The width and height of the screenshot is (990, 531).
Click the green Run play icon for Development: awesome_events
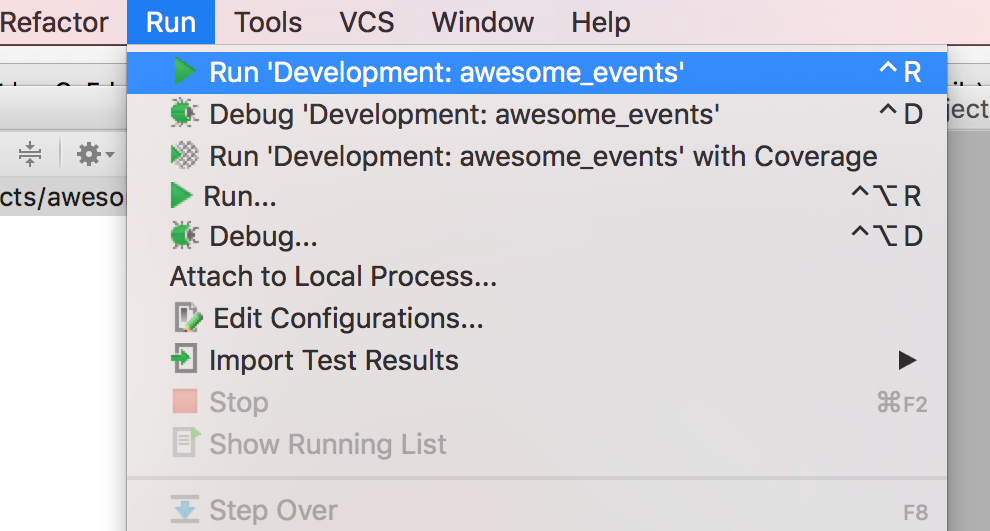click(184, 71)
